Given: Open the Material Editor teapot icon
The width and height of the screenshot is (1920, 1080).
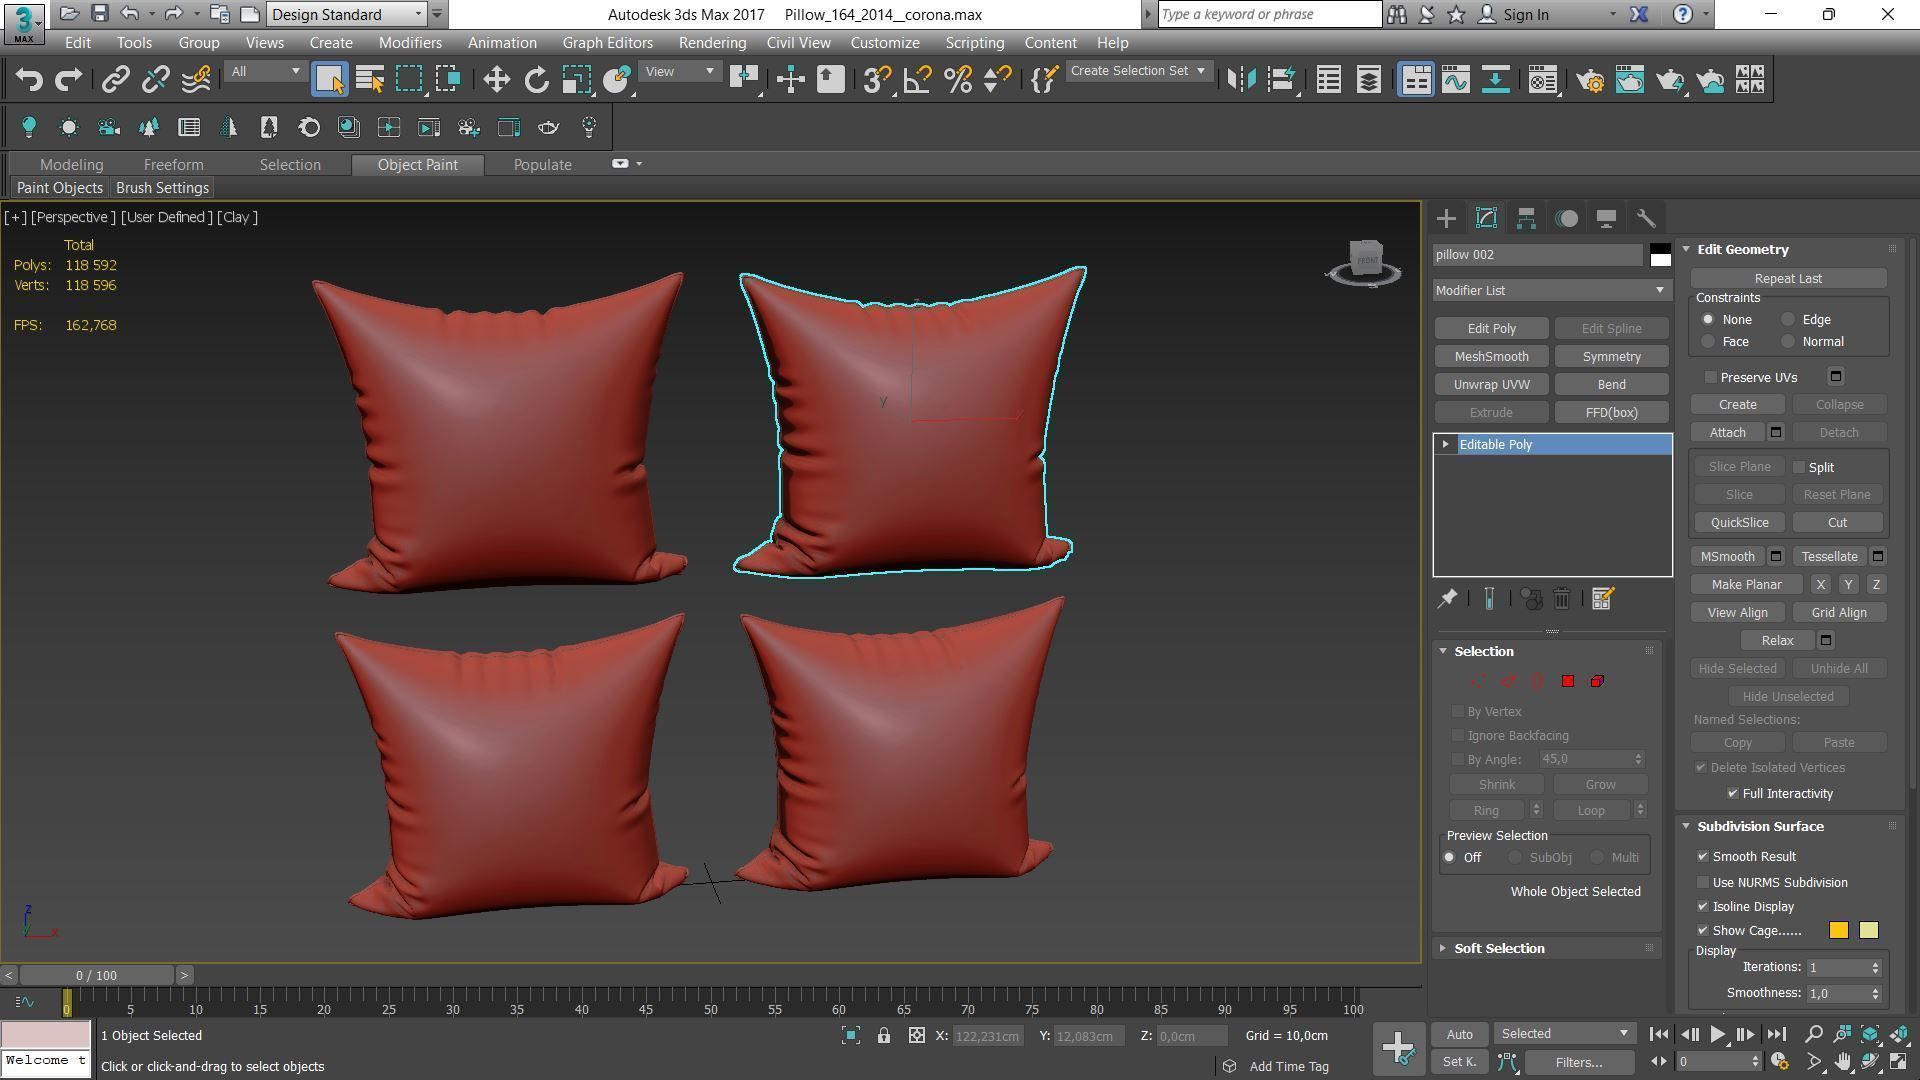Looking at the screenshot, I should [x=1543, y=80].
